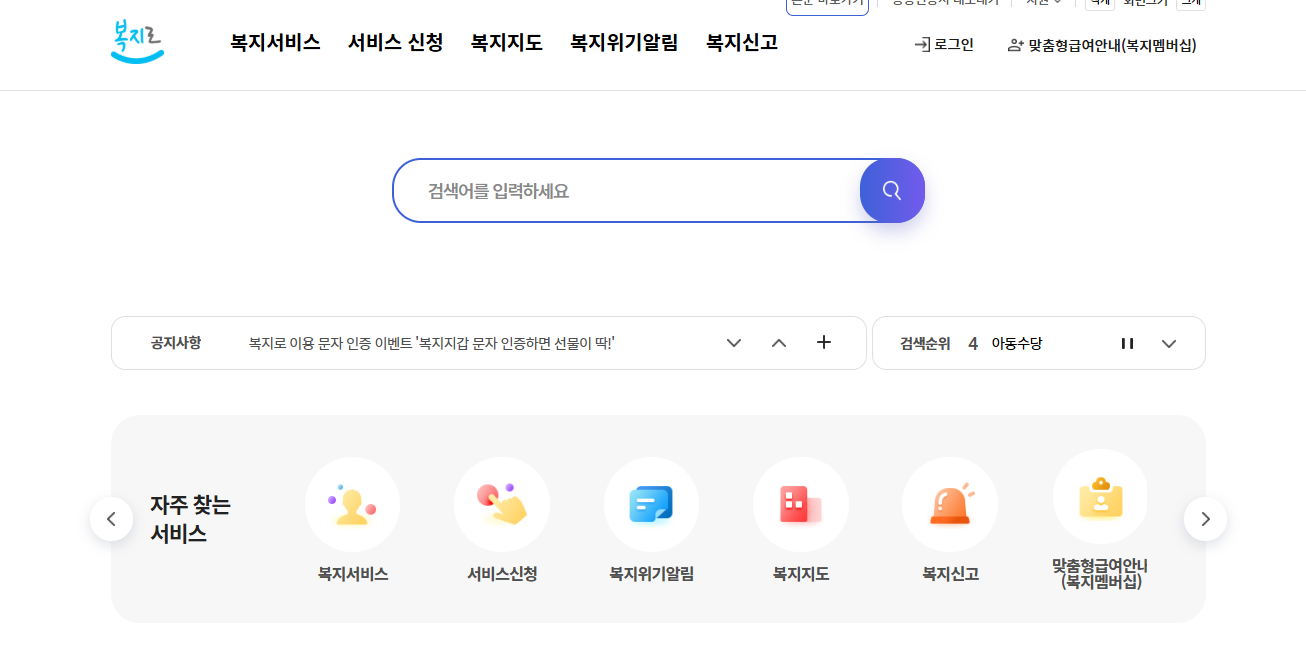Click the 공지사항 label

click(176, 343)
